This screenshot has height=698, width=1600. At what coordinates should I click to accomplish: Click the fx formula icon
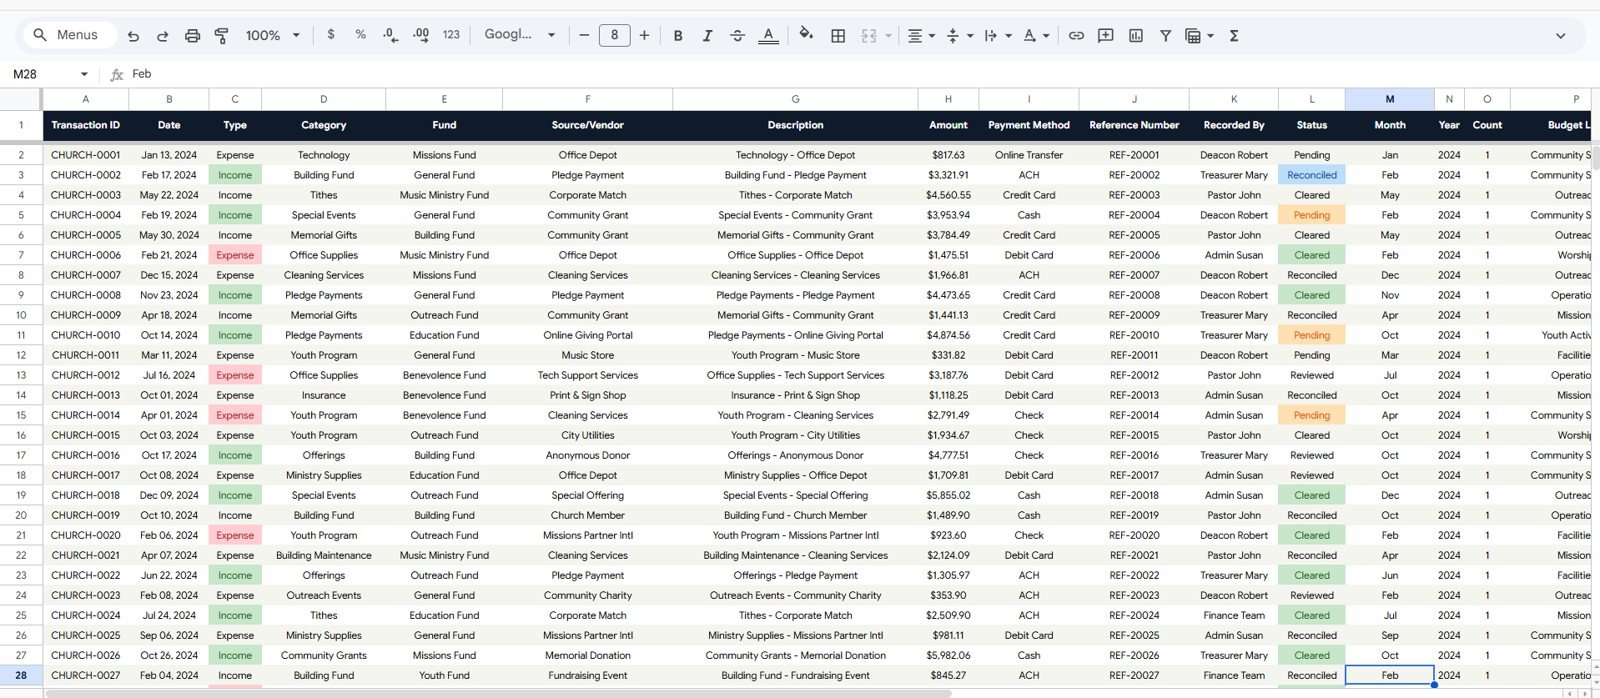tap(117, 74)
